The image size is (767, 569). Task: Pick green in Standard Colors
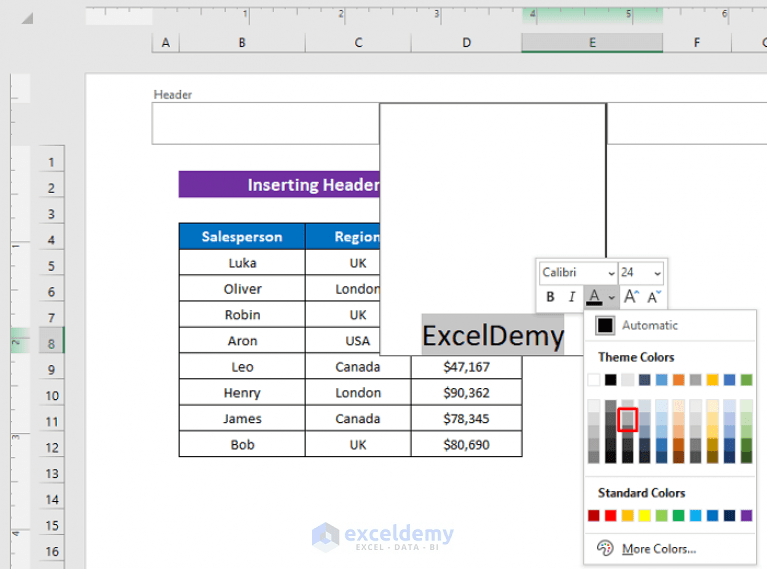[x=678, y=515]
